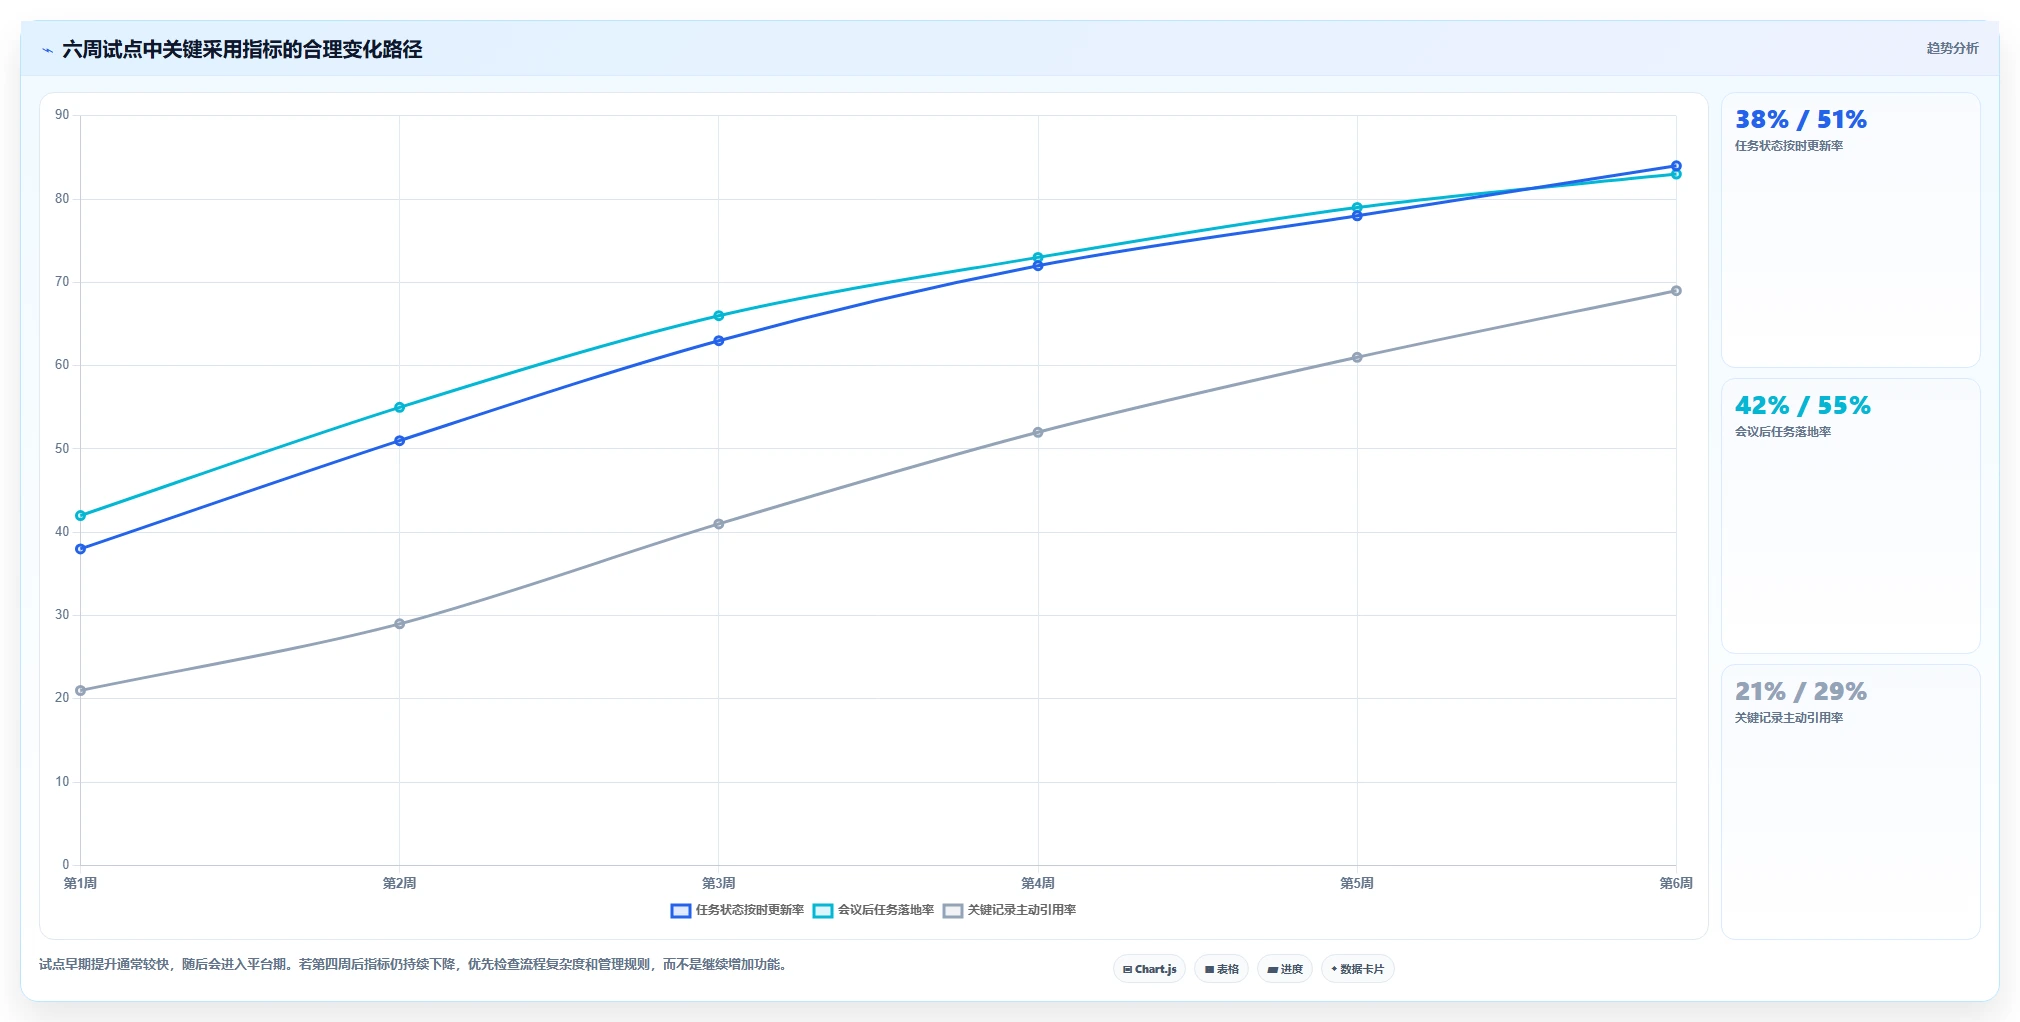
Task: Click the week 5 point on the gray line
Action: (x=1357, y=357)
